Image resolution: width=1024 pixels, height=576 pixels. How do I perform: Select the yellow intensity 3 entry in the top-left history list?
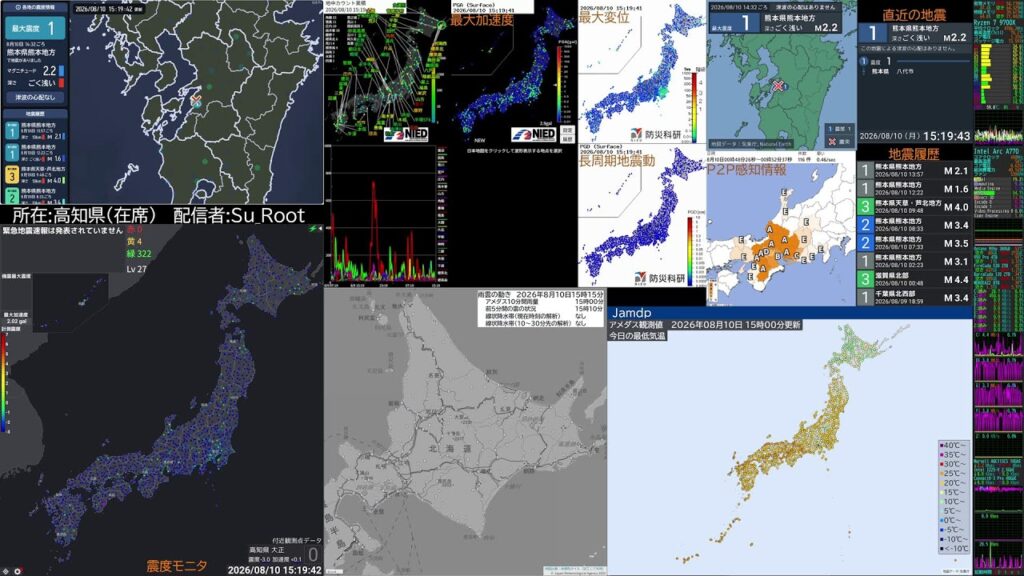pos(35,174)
